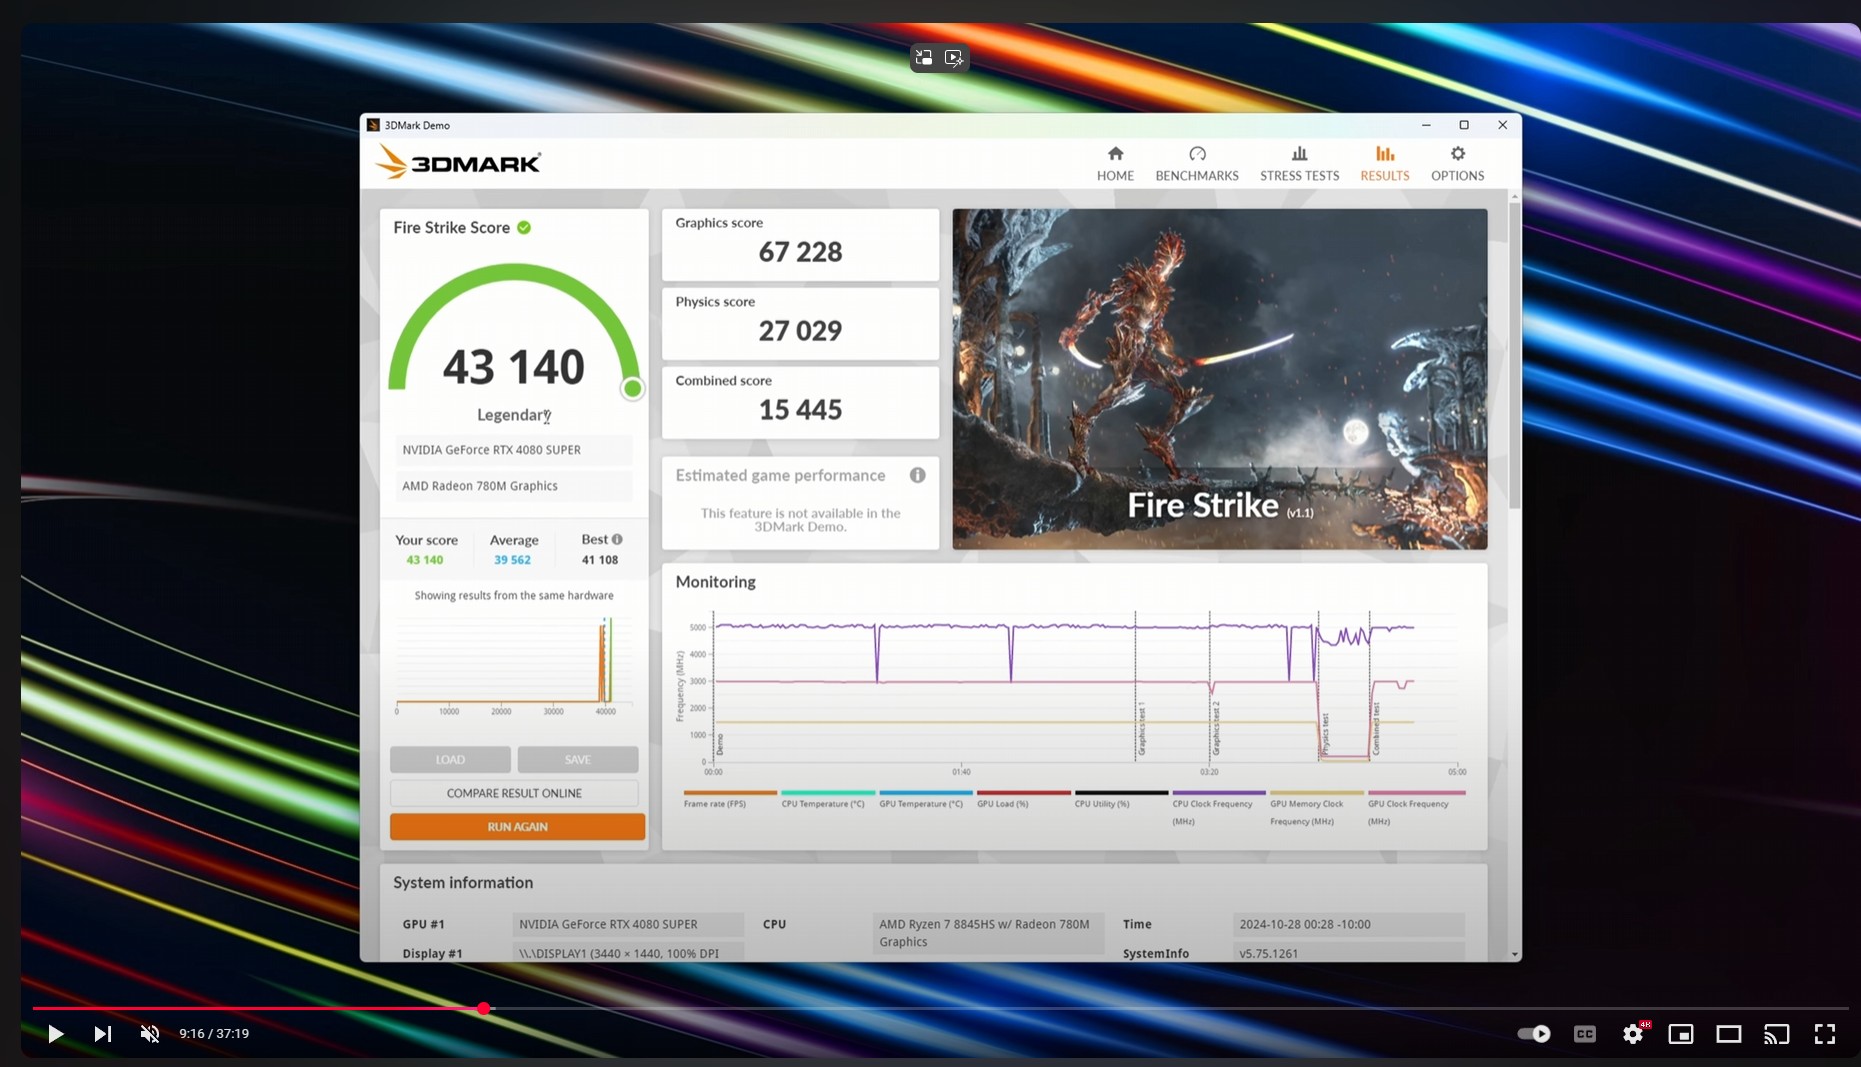
Task: Toggle GPU Temperature legend item
Action: (x=925, y=800)
